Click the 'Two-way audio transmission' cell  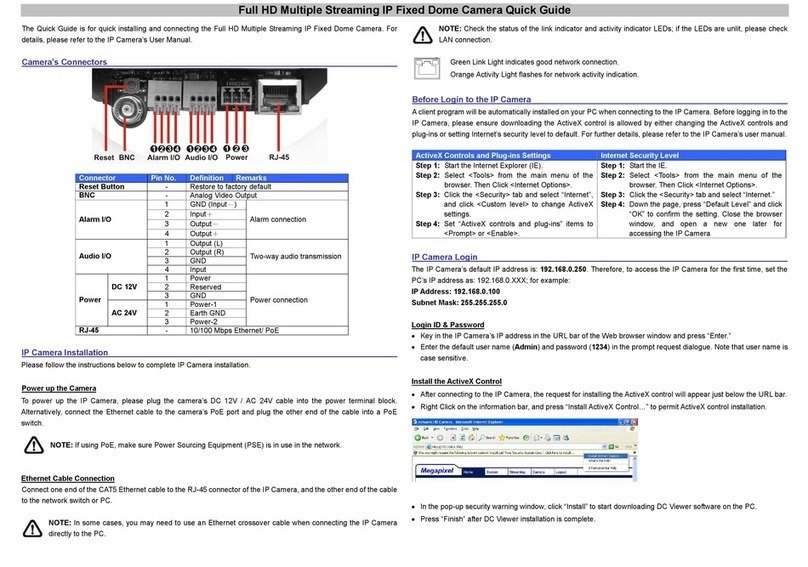[295, 256]
